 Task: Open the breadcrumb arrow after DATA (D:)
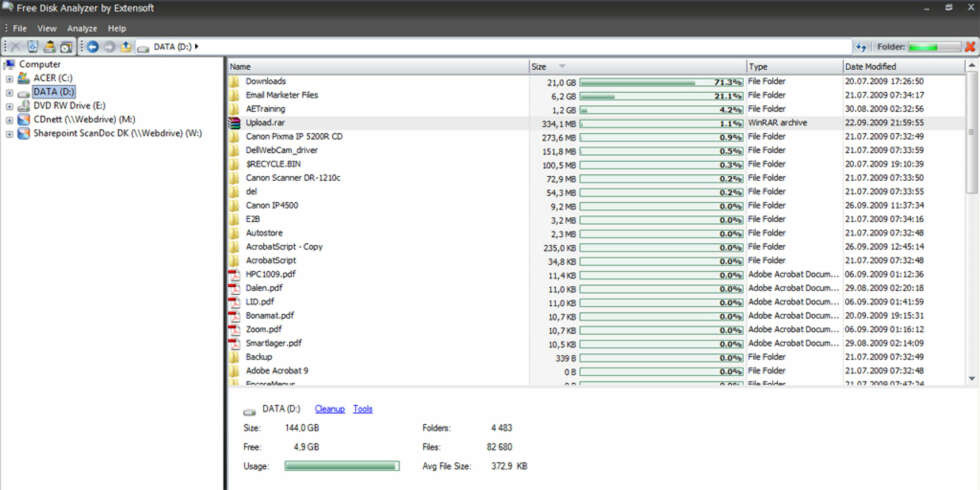pos(196,46)
